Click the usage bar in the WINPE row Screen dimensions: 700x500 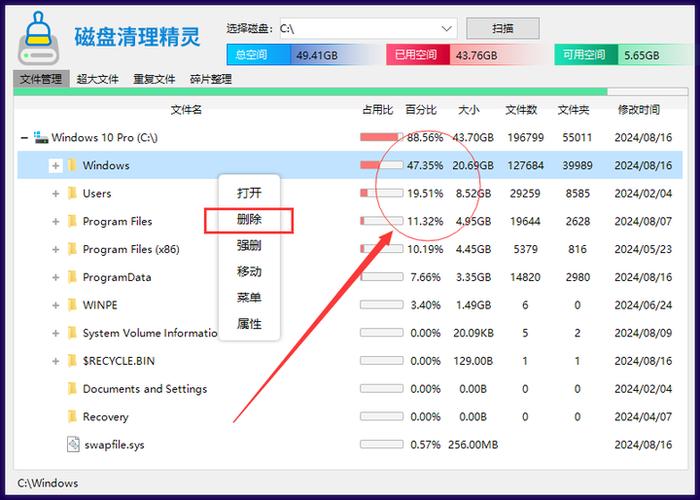point(382,305)
